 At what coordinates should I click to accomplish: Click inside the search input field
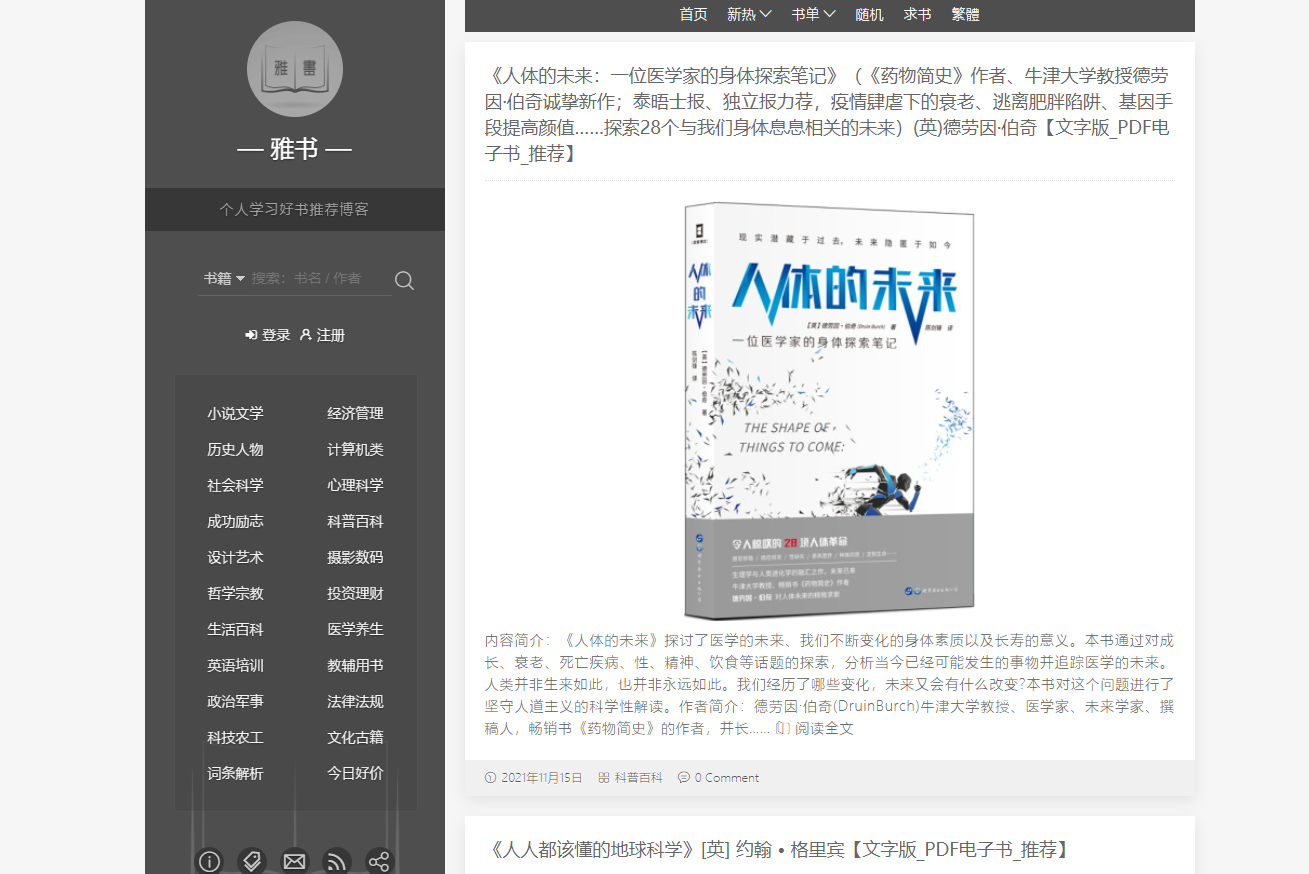(315, 280)
